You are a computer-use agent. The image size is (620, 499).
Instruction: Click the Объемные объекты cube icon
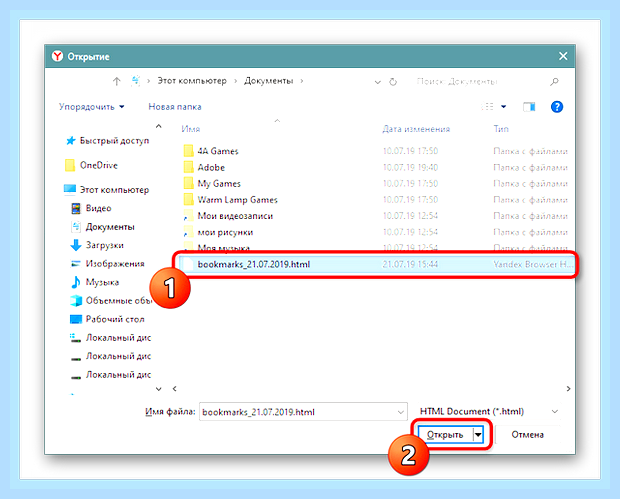tap(76, 301)
